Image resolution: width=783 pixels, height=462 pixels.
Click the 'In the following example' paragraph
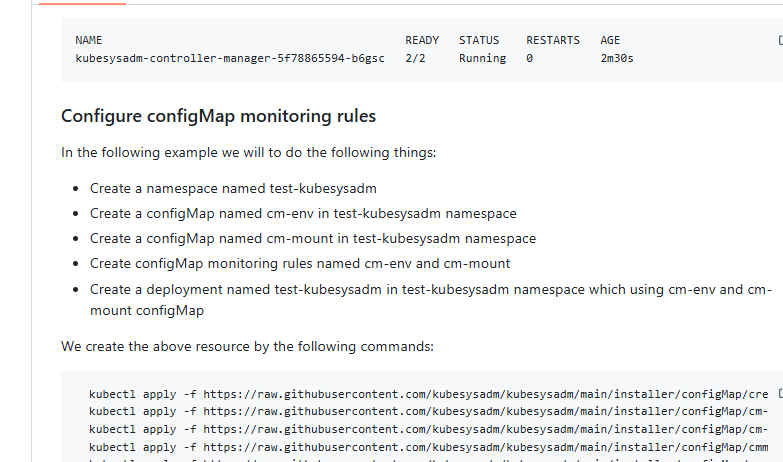pos(248,153)
